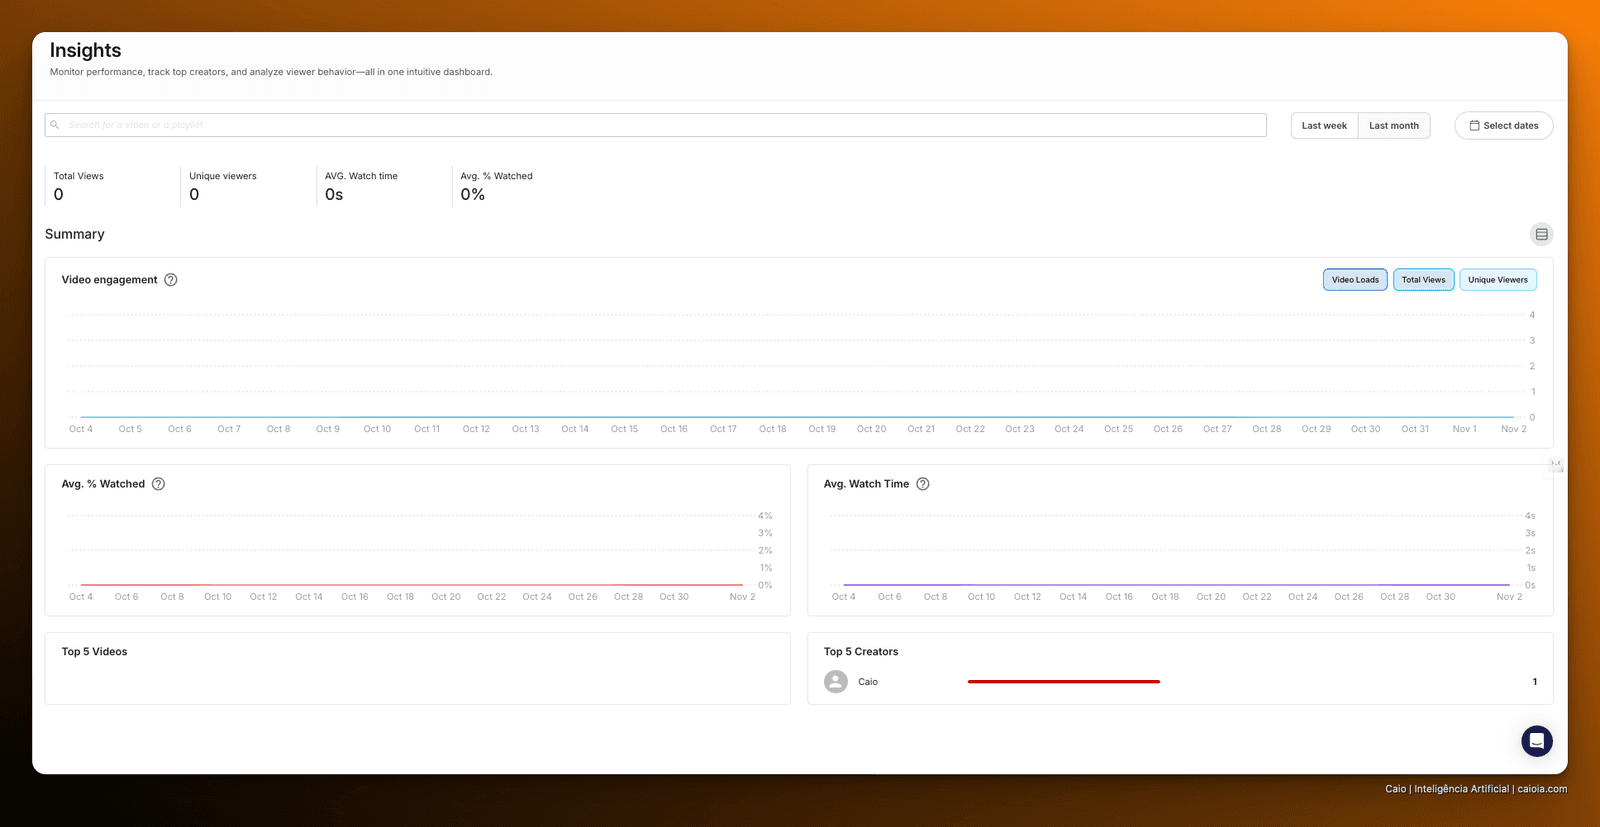The image size is (1600, 827).
Task: Click the Top 5 Creators heading
Action: (861, 652)
